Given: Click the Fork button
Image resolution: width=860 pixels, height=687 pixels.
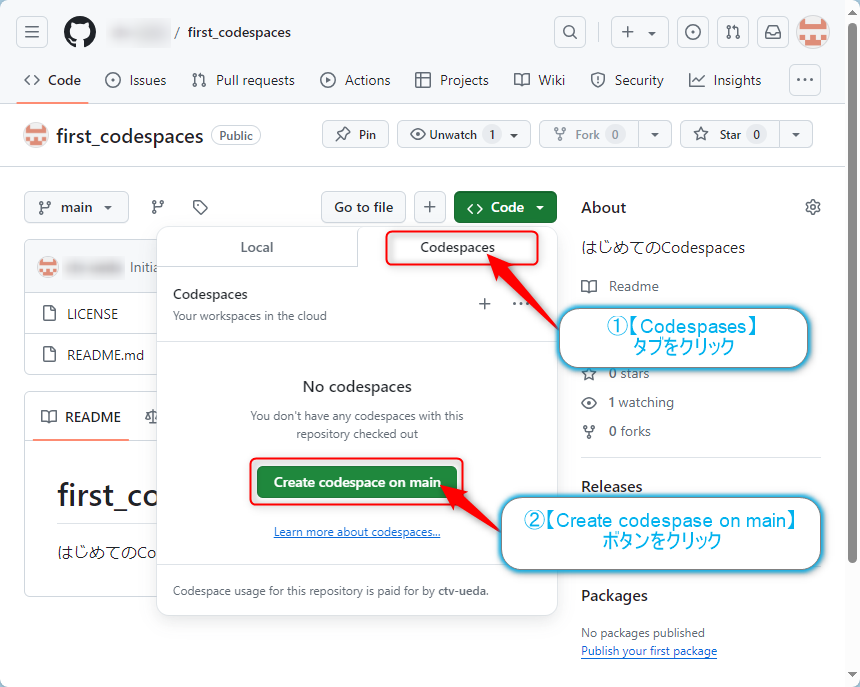Looking at the screenshot, I should tap(589, 134).
